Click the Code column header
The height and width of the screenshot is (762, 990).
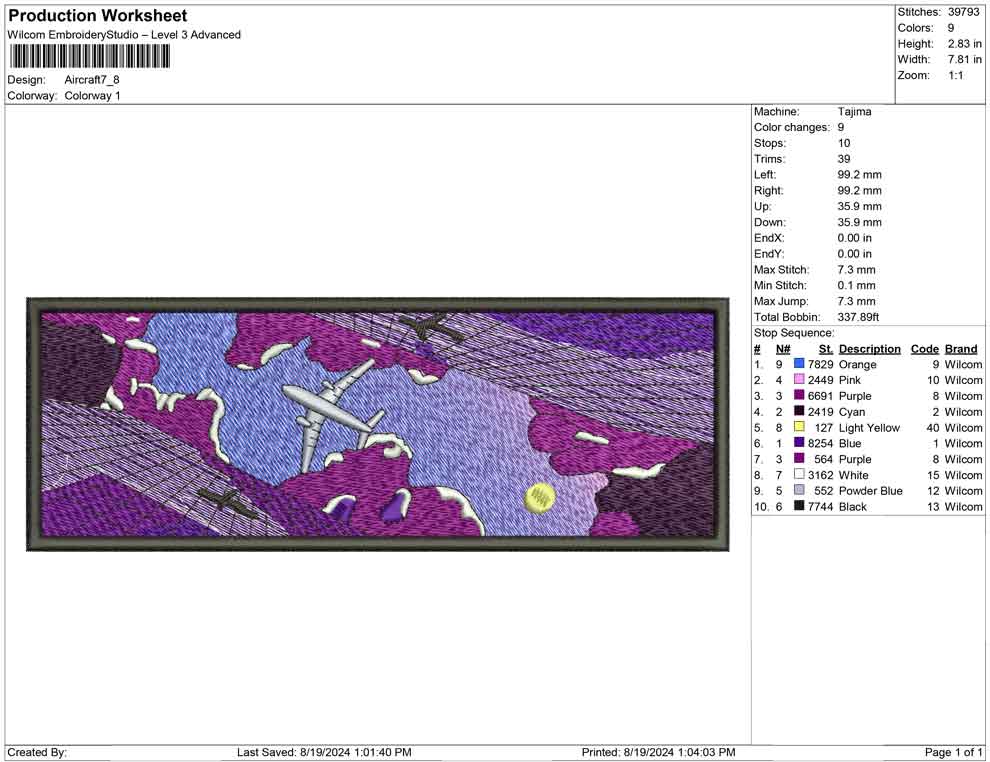click(925, 349)
